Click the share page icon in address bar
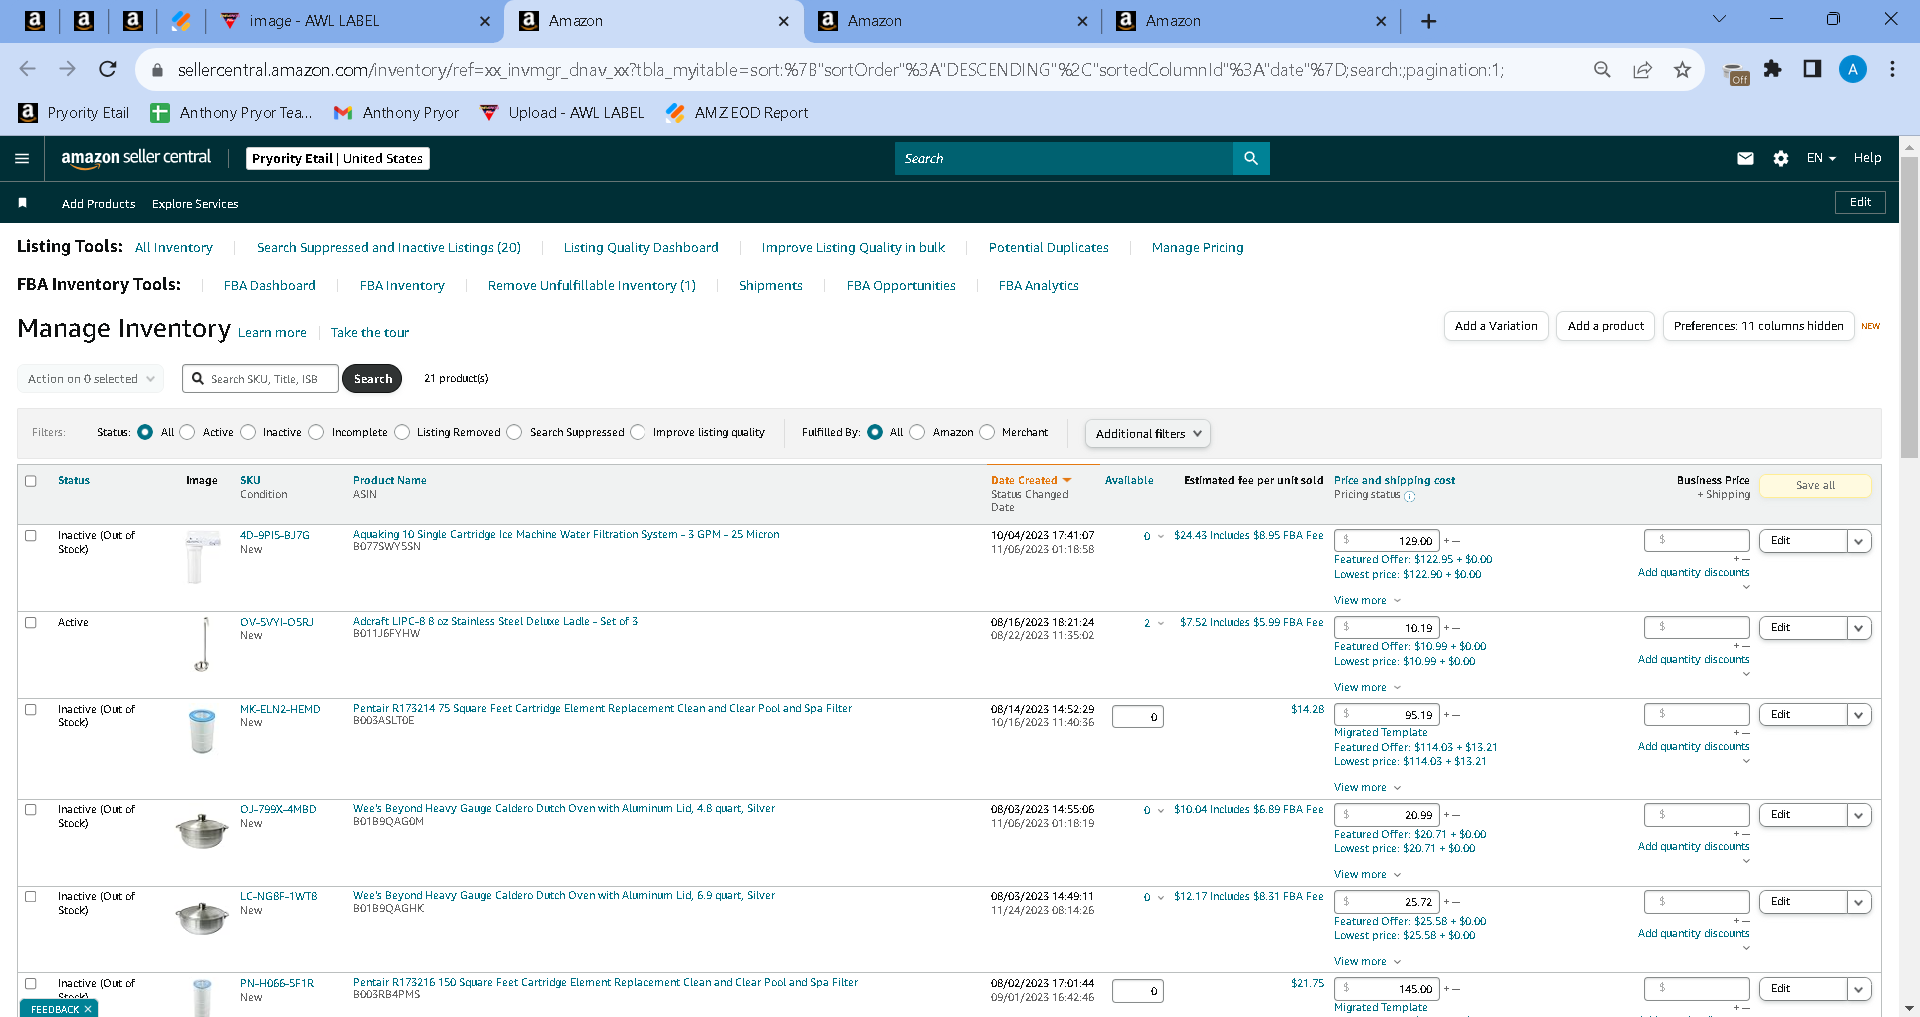Image resolution: width=1920 pixels, height=1017 pixels. (x=1642, y=69)
